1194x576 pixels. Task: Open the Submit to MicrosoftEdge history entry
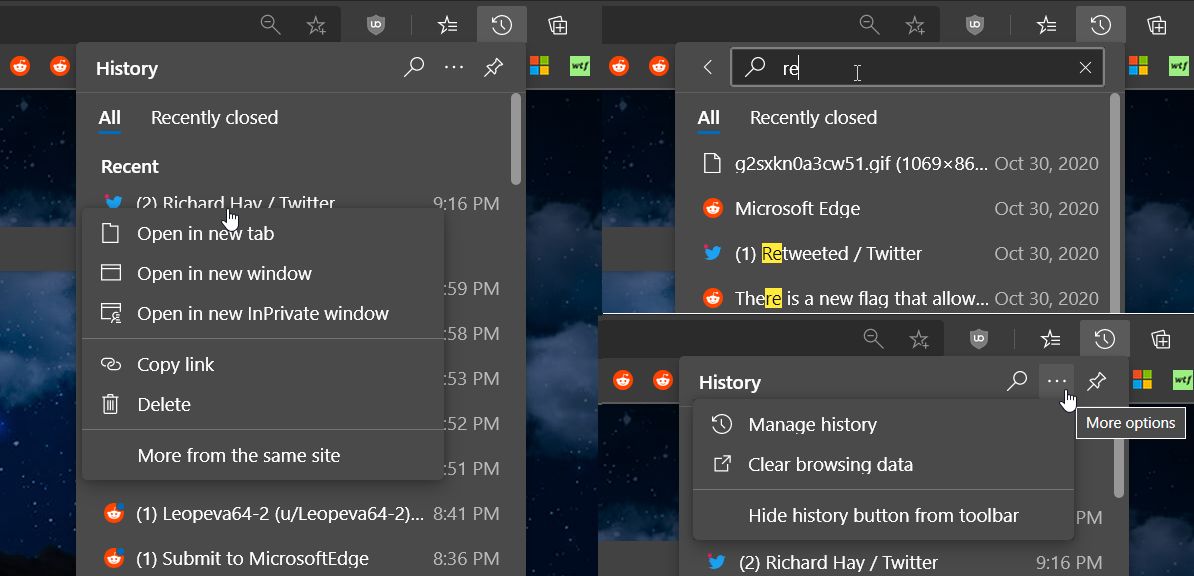point(252,559)
